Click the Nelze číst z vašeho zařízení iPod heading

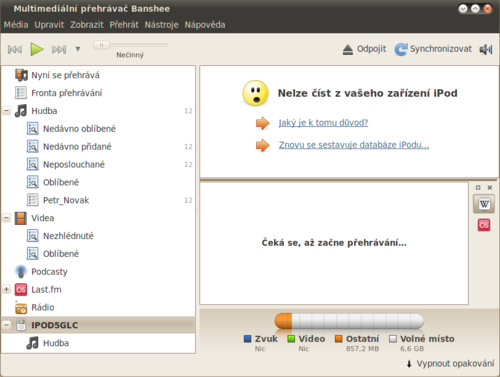(x=368, y=93)
